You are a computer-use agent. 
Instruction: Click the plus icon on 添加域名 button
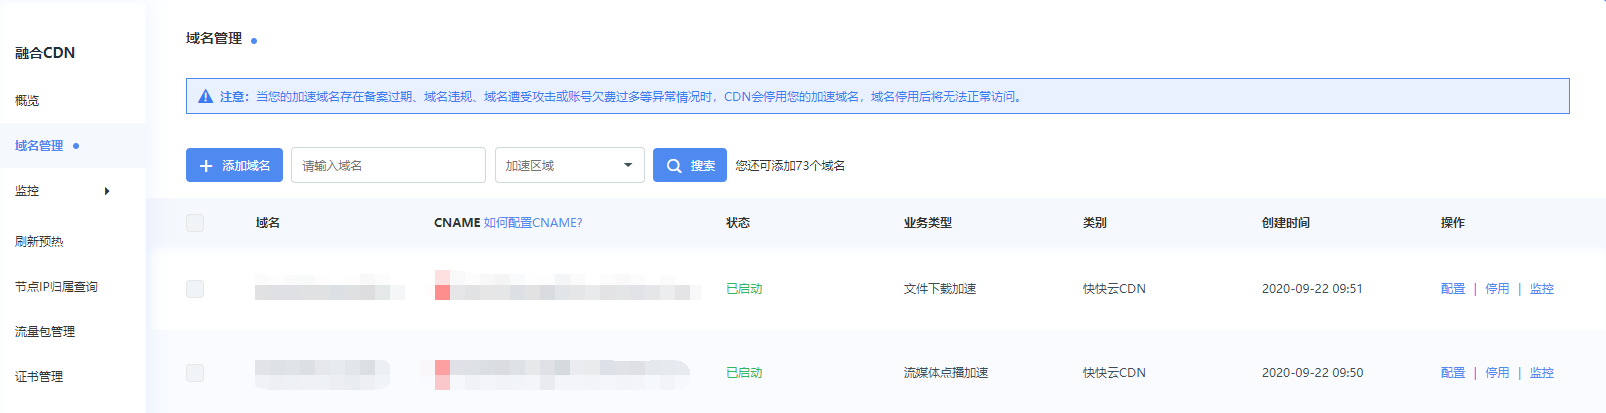pos(206,166)
